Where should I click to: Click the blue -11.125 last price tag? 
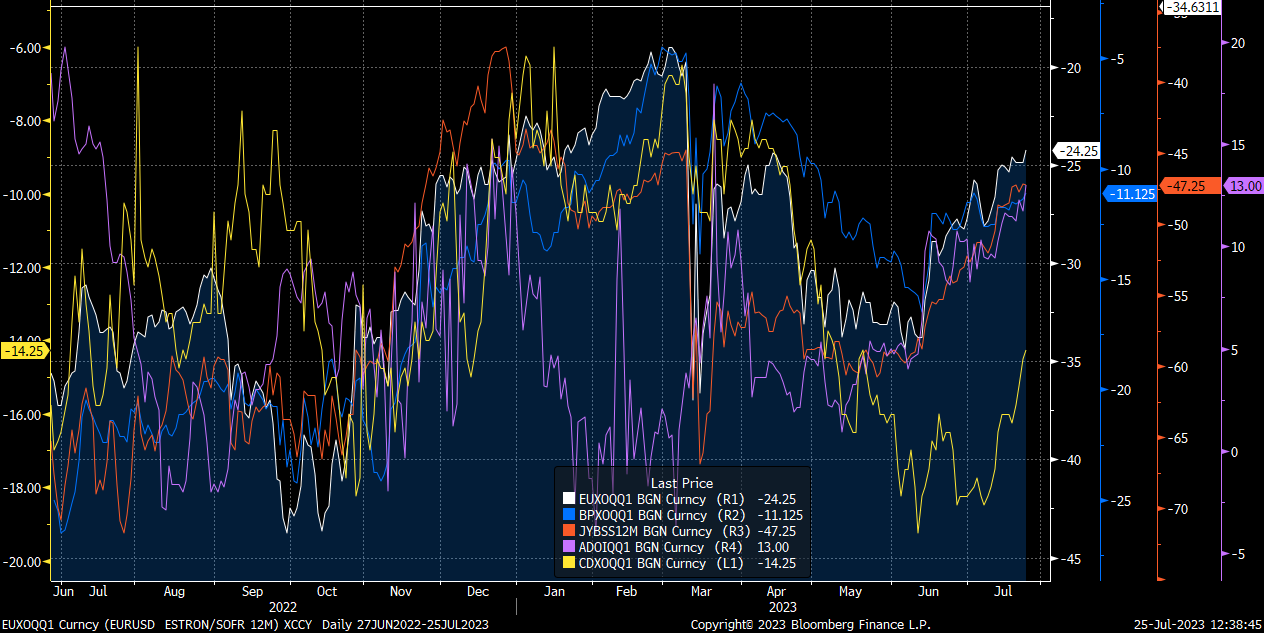(1129, 194)
